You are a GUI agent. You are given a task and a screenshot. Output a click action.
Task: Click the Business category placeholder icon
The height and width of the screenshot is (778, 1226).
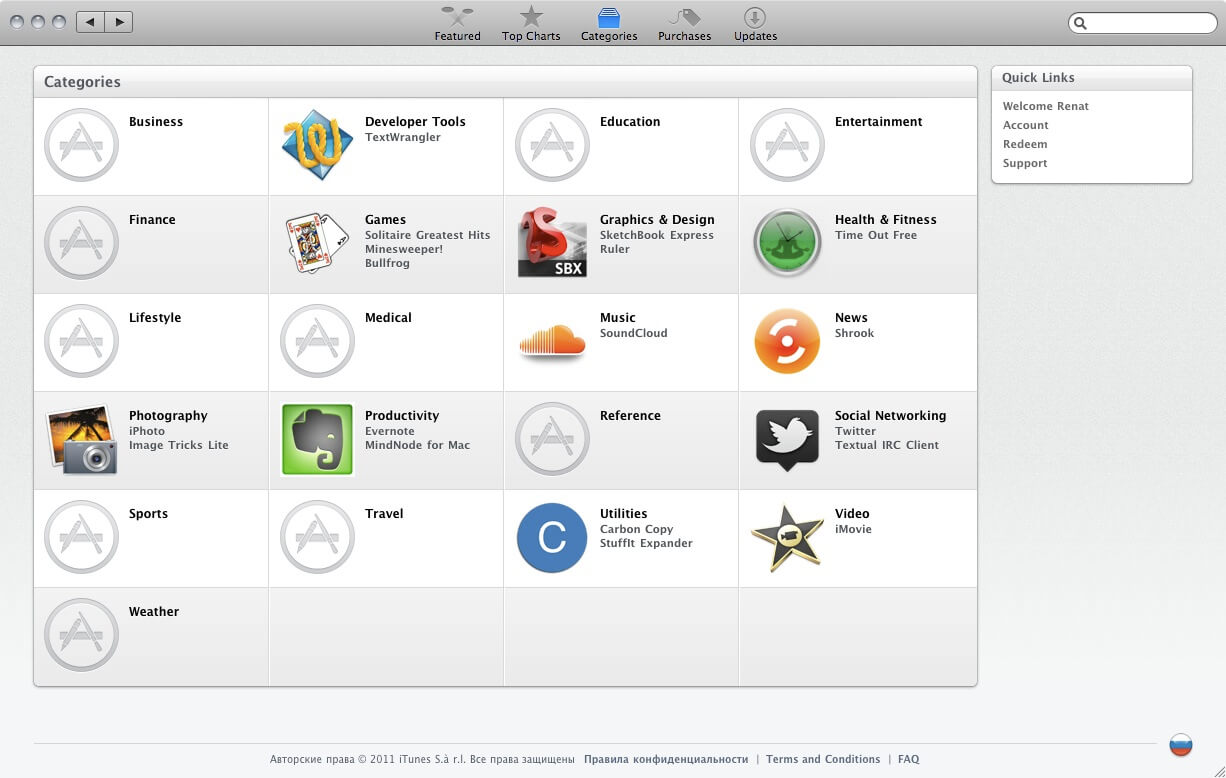point(81,145)
